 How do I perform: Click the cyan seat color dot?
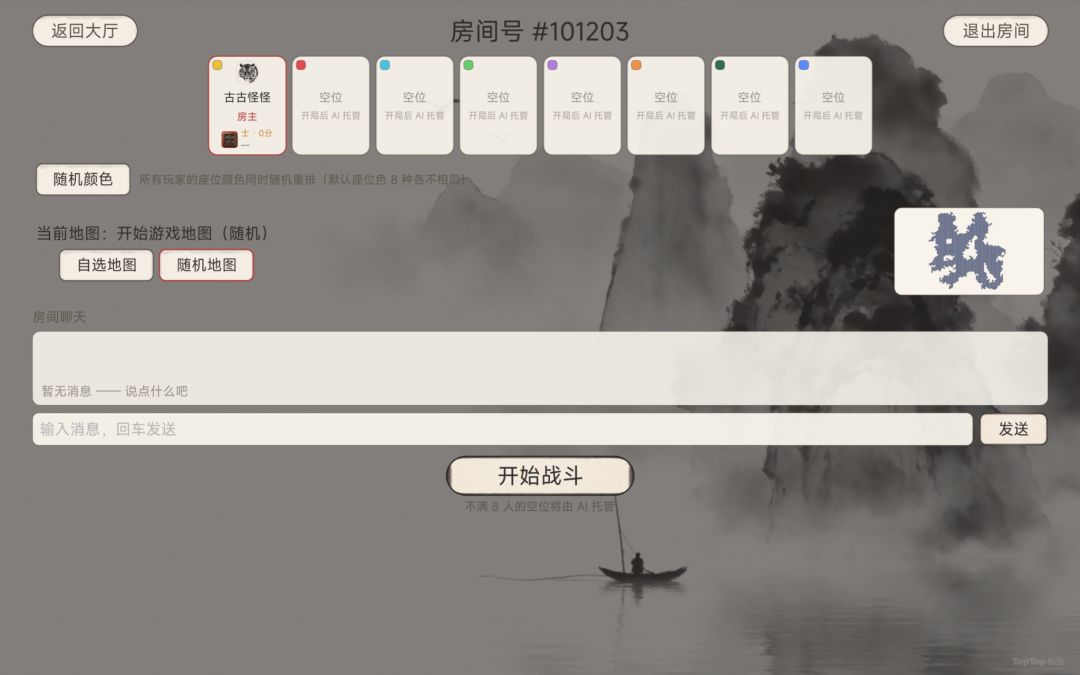point(385,65)
